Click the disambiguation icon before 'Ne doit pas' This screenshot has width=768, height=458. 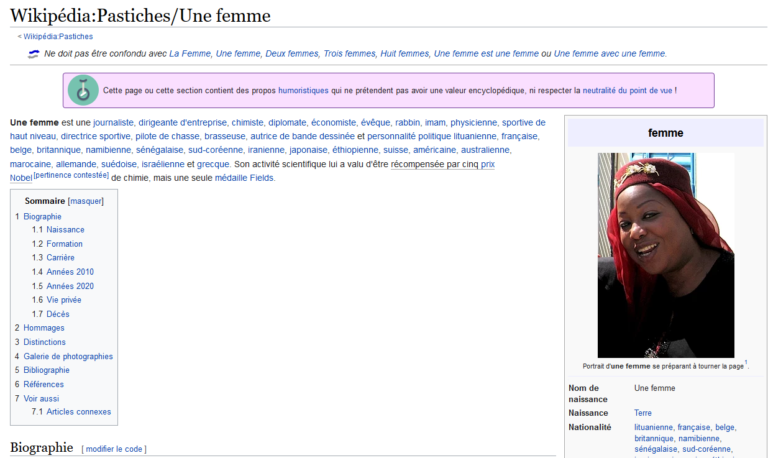pyautogui.click(x=33, y=54)
